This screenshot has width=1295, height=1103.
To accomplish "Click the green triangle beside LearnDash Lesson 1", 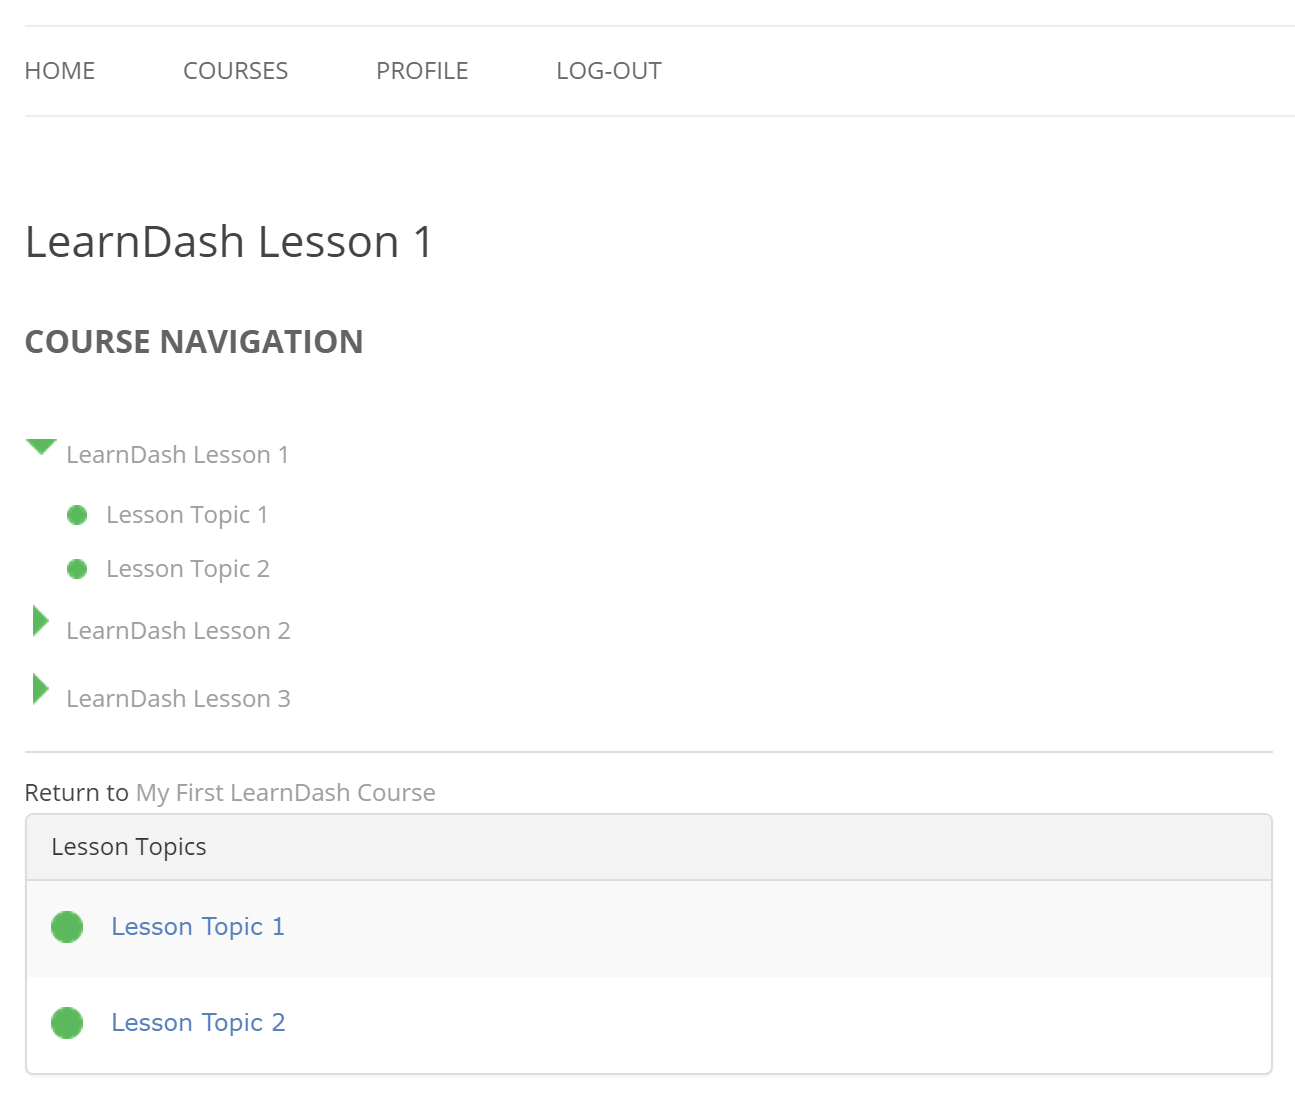I will pyautogui.click(x=41, y=448).
